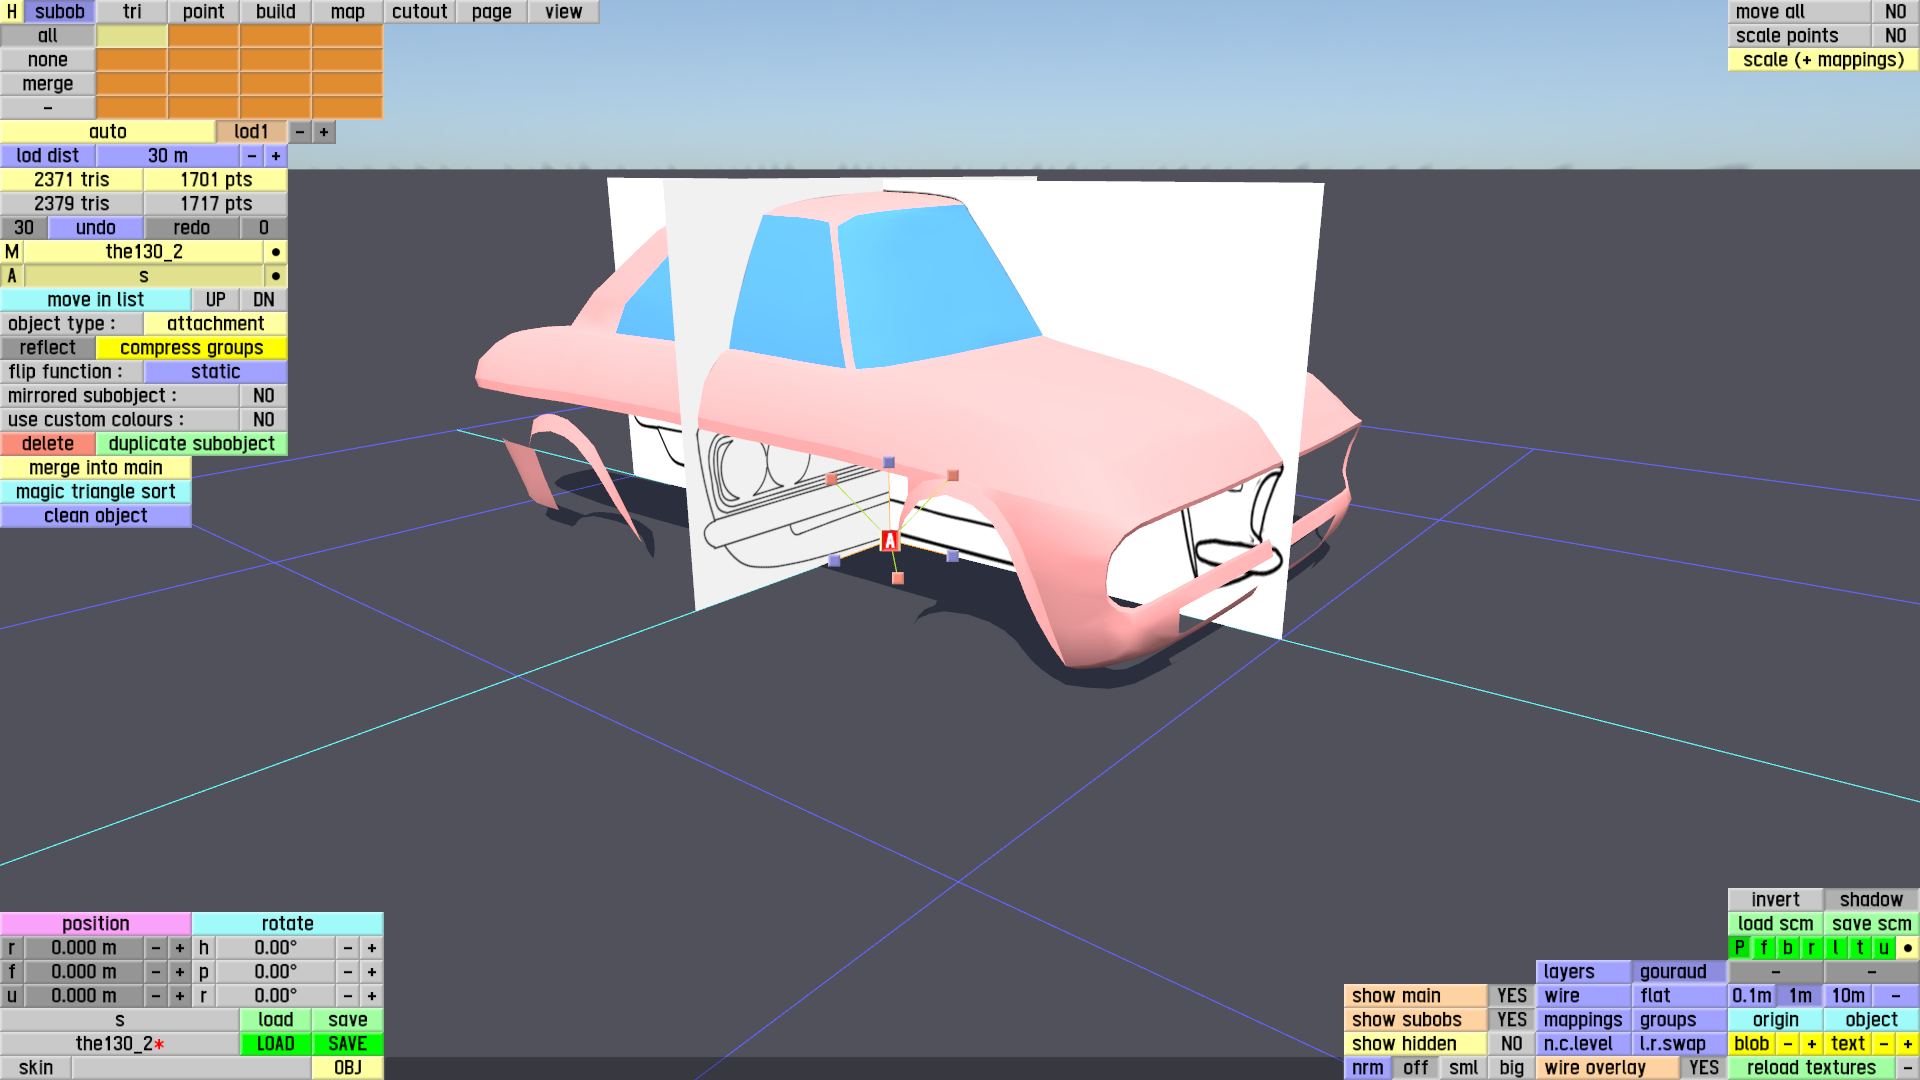Toggle wire overlay YES setting
The height and width of the screenshot is (1080, 1920).
pyautogui.click(x=1703, y=1068)
